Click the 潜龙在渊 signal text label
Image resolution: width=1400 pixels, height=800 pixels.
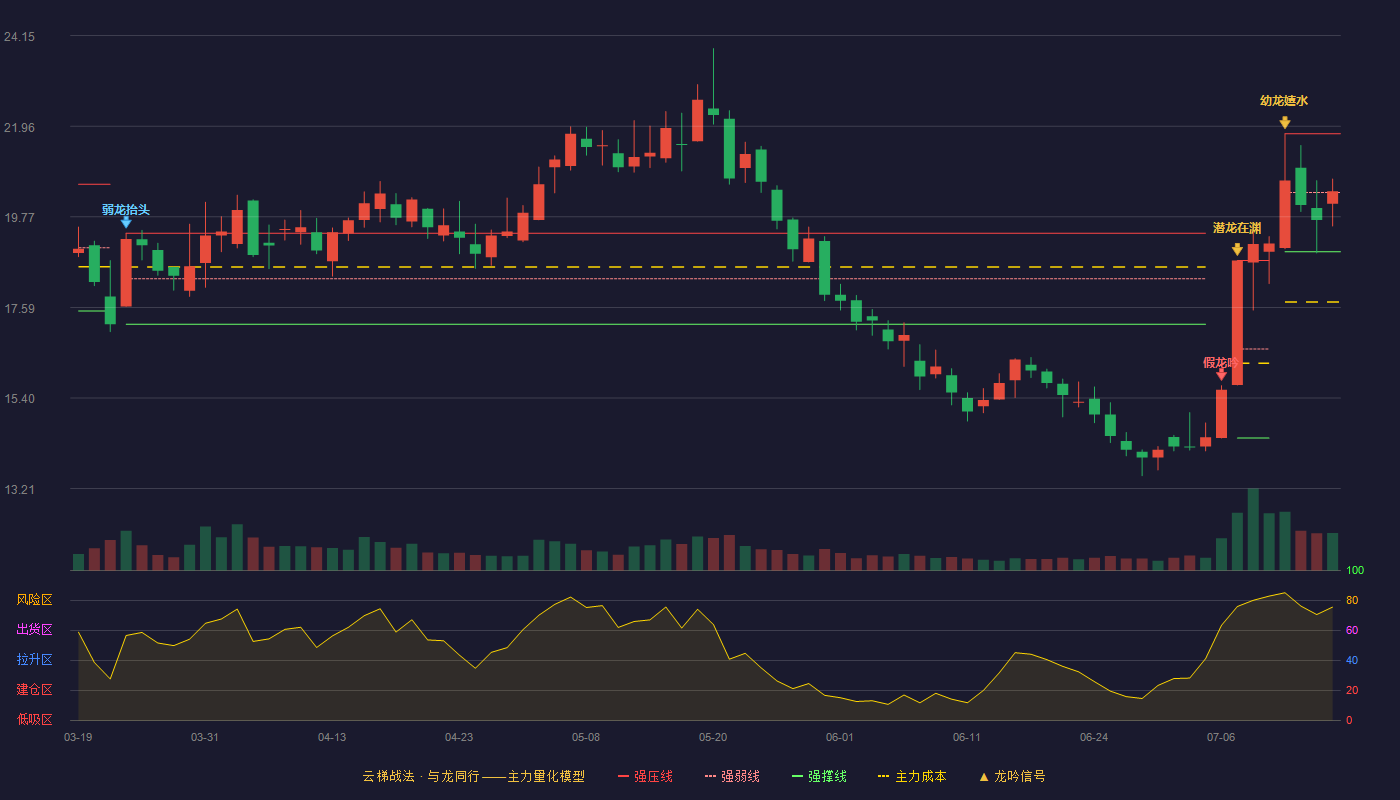[x=1237, y=228]
